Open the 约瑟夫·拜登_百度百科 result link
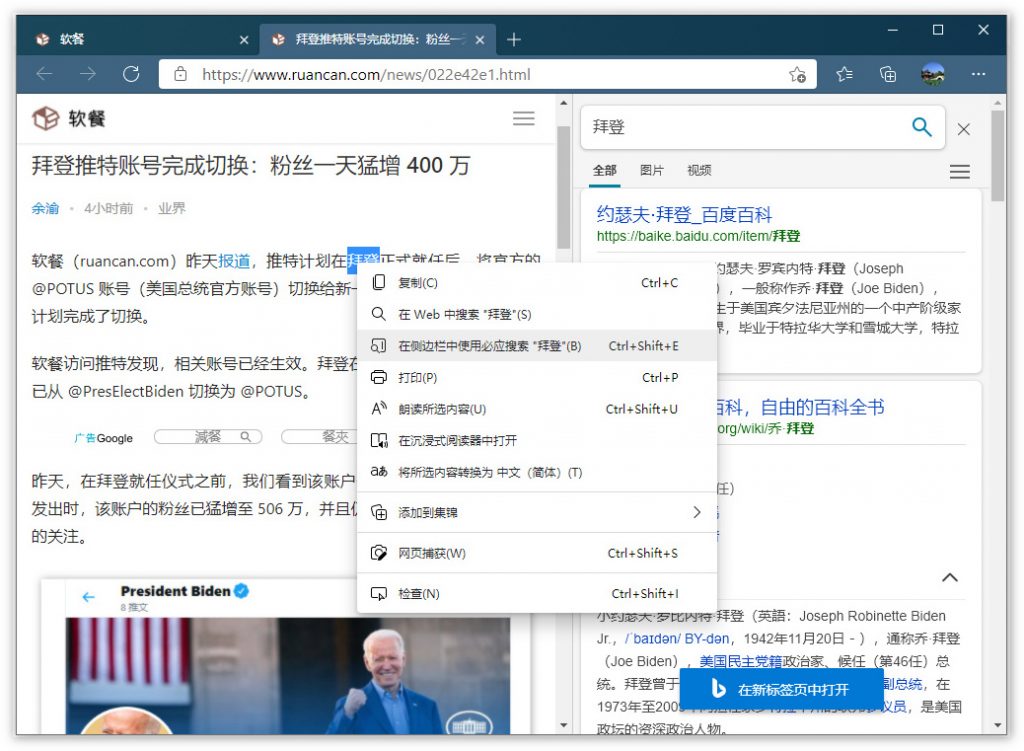The height and width of the screenshot is (751, 1024). (684, 214)
